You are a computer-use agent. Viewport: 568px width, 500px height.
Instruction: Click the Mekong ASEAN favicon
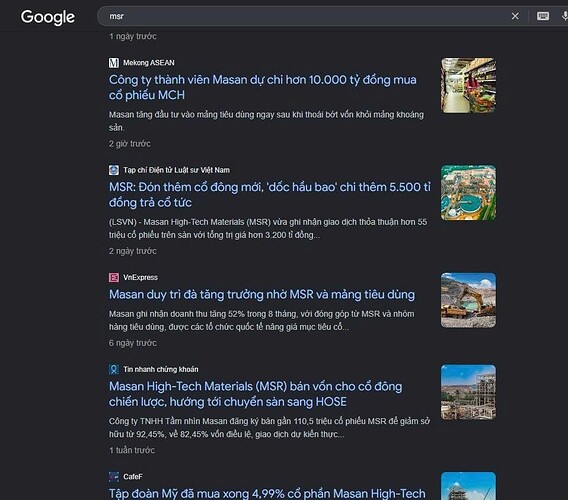point(114,63)
